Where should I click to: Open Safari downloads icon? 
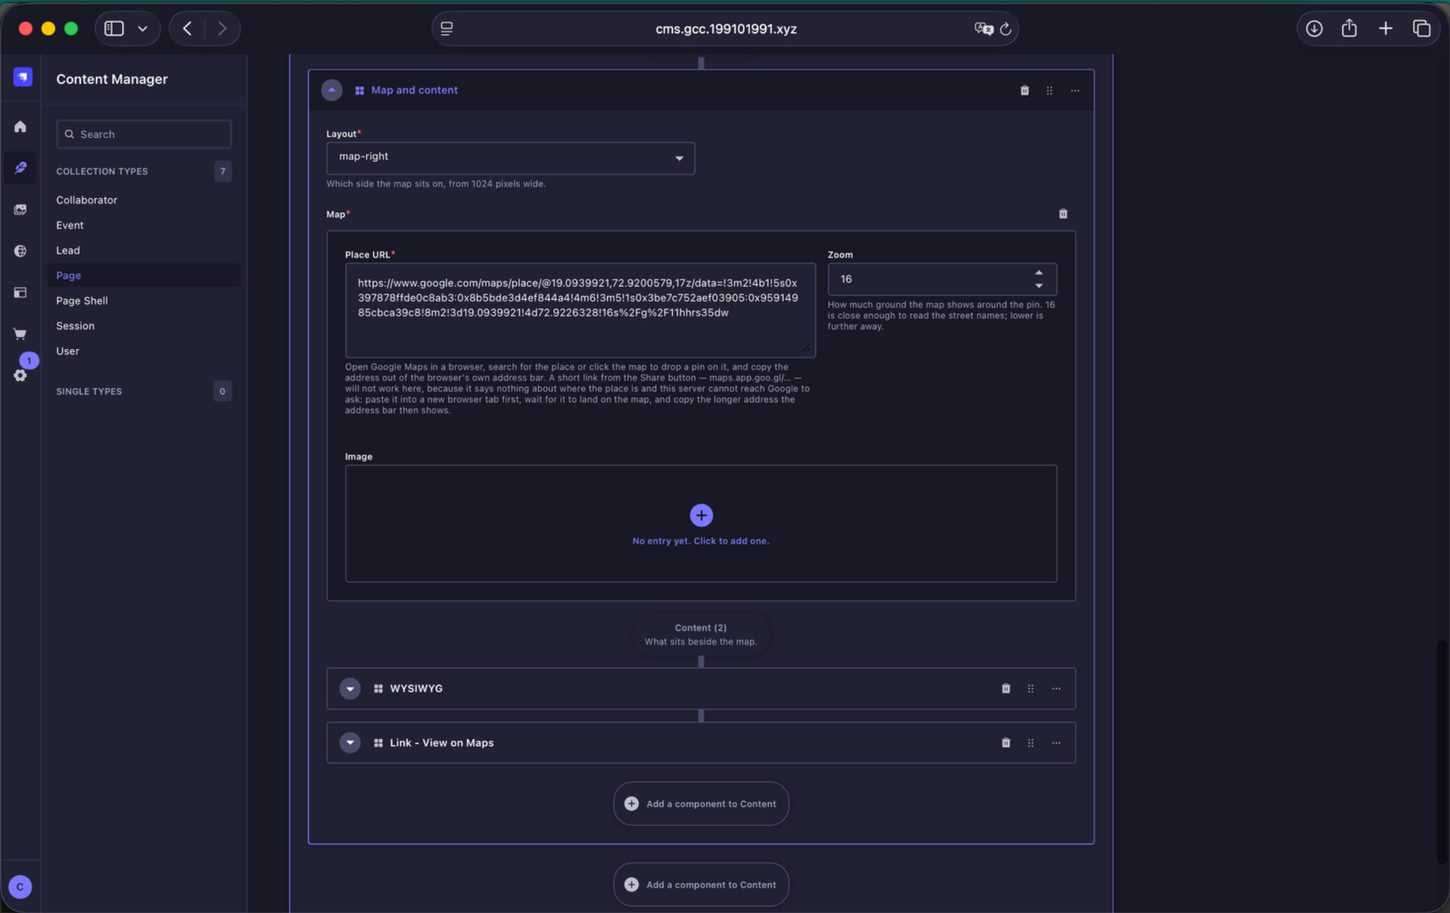1314,29
